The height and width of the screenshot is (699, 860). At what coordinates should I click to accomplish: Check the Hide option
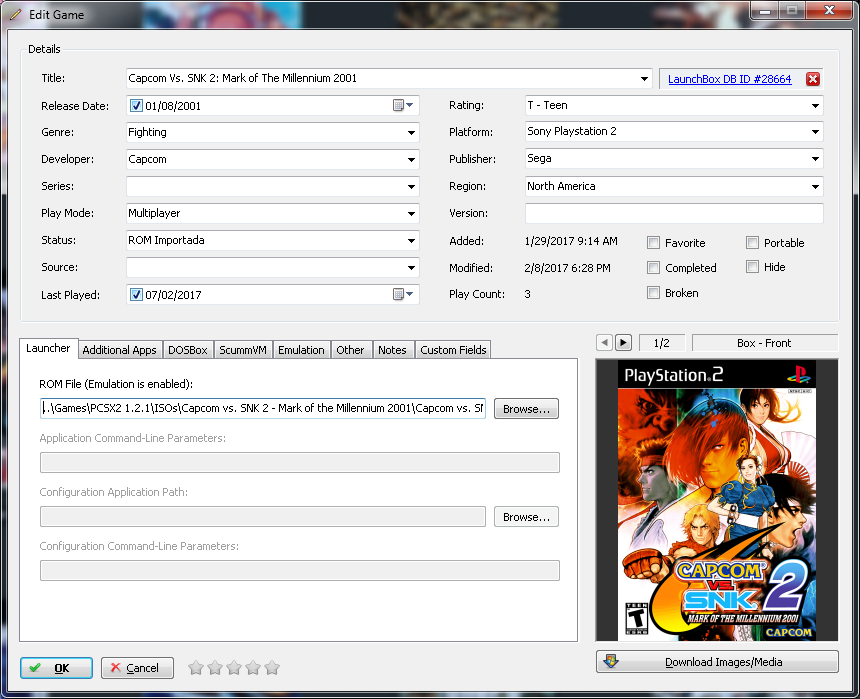pyautogui.click(x=752, y=267)
